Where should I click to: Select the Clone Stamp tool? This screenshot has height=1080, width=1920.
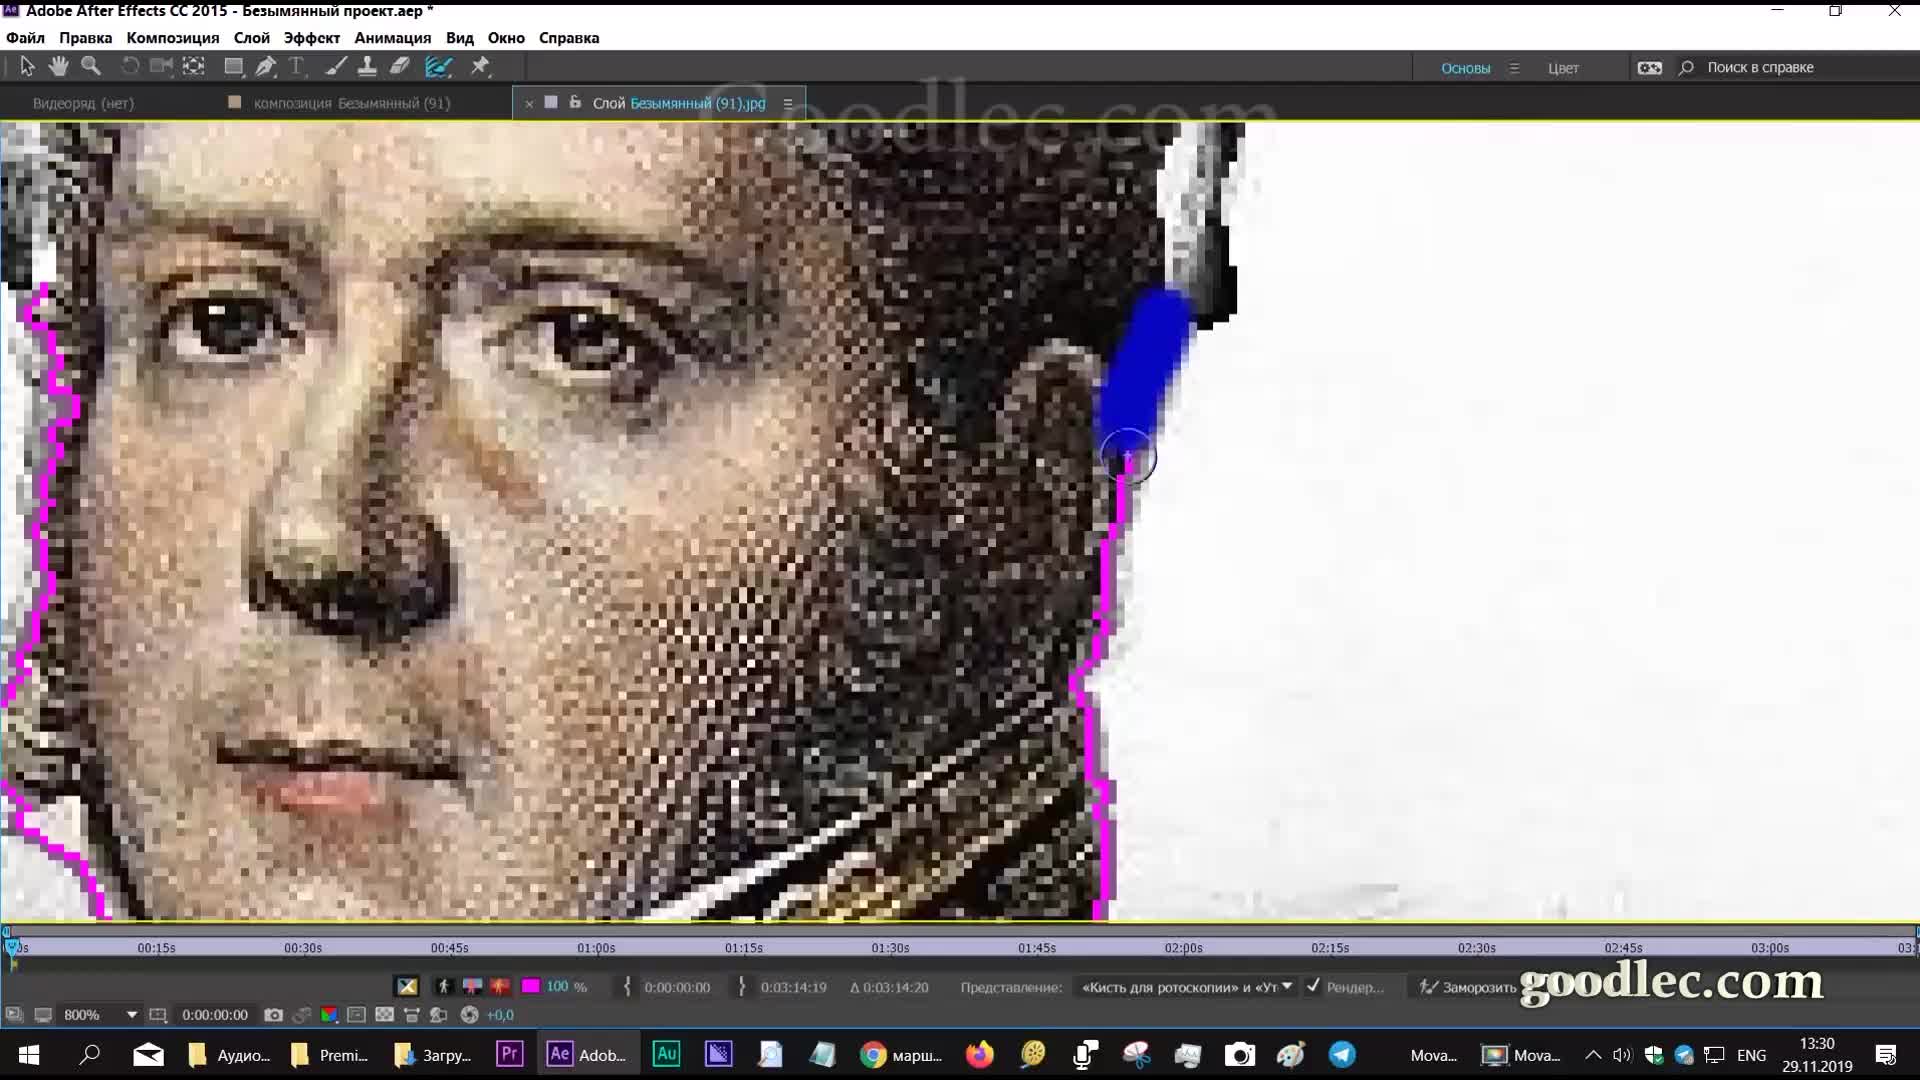[367, 66]
